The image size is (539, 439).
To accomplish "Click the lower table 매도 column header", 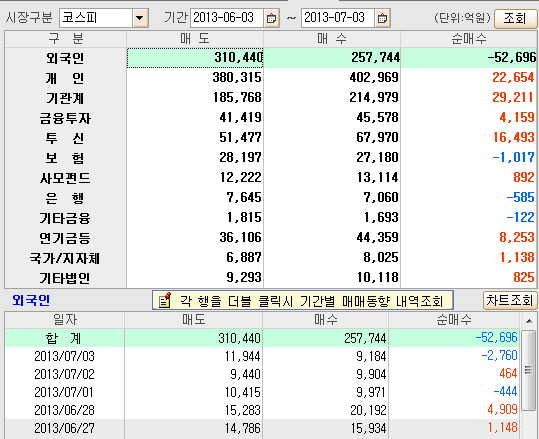I will pos(194,320).
